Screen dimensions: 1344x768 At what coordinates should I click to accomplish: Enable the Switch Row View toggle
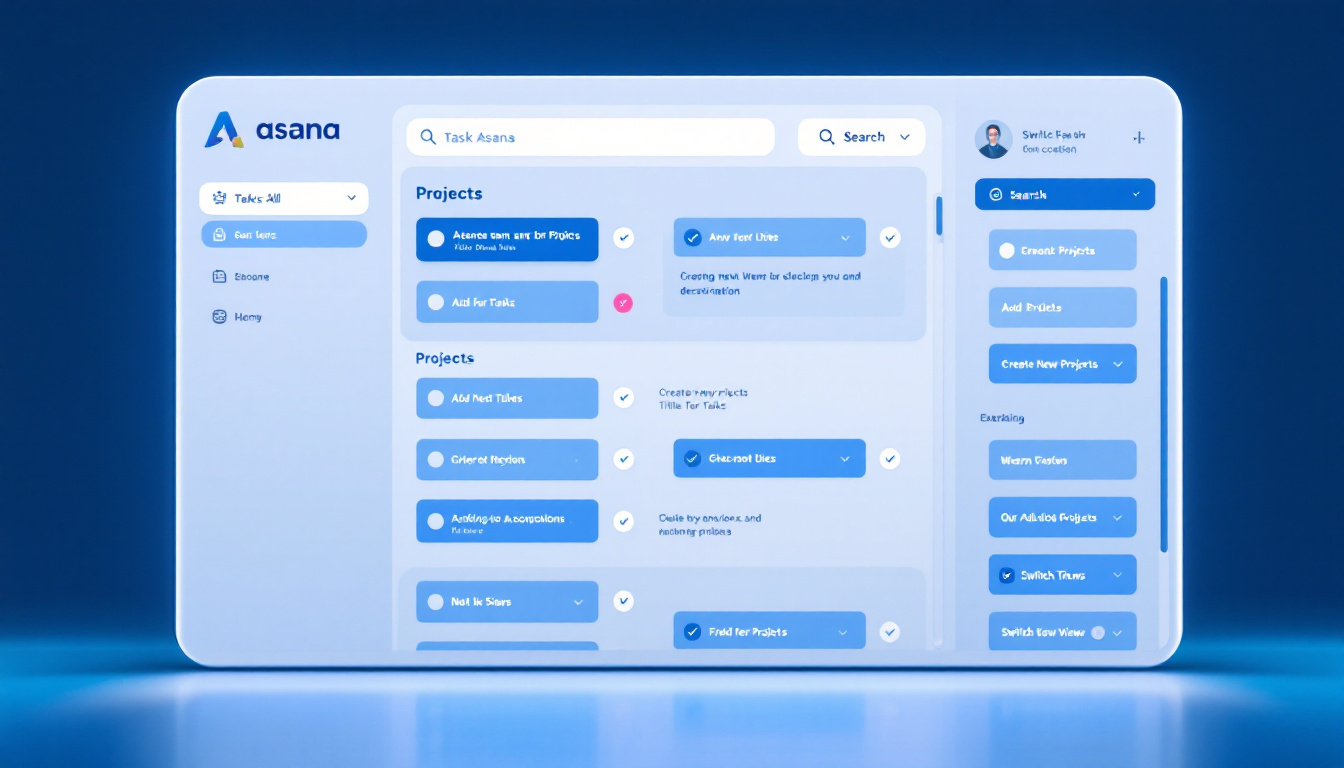point(1096,631)
